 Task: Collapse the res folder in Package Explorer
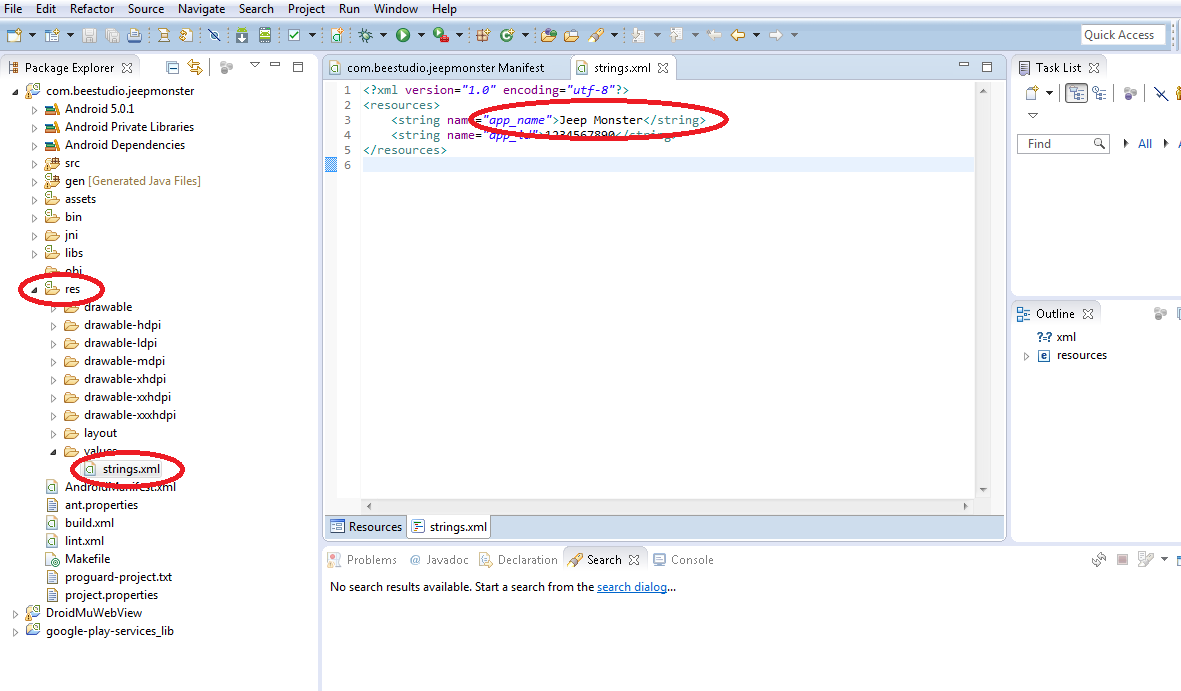pyautogui.click(x=36, y=288)
